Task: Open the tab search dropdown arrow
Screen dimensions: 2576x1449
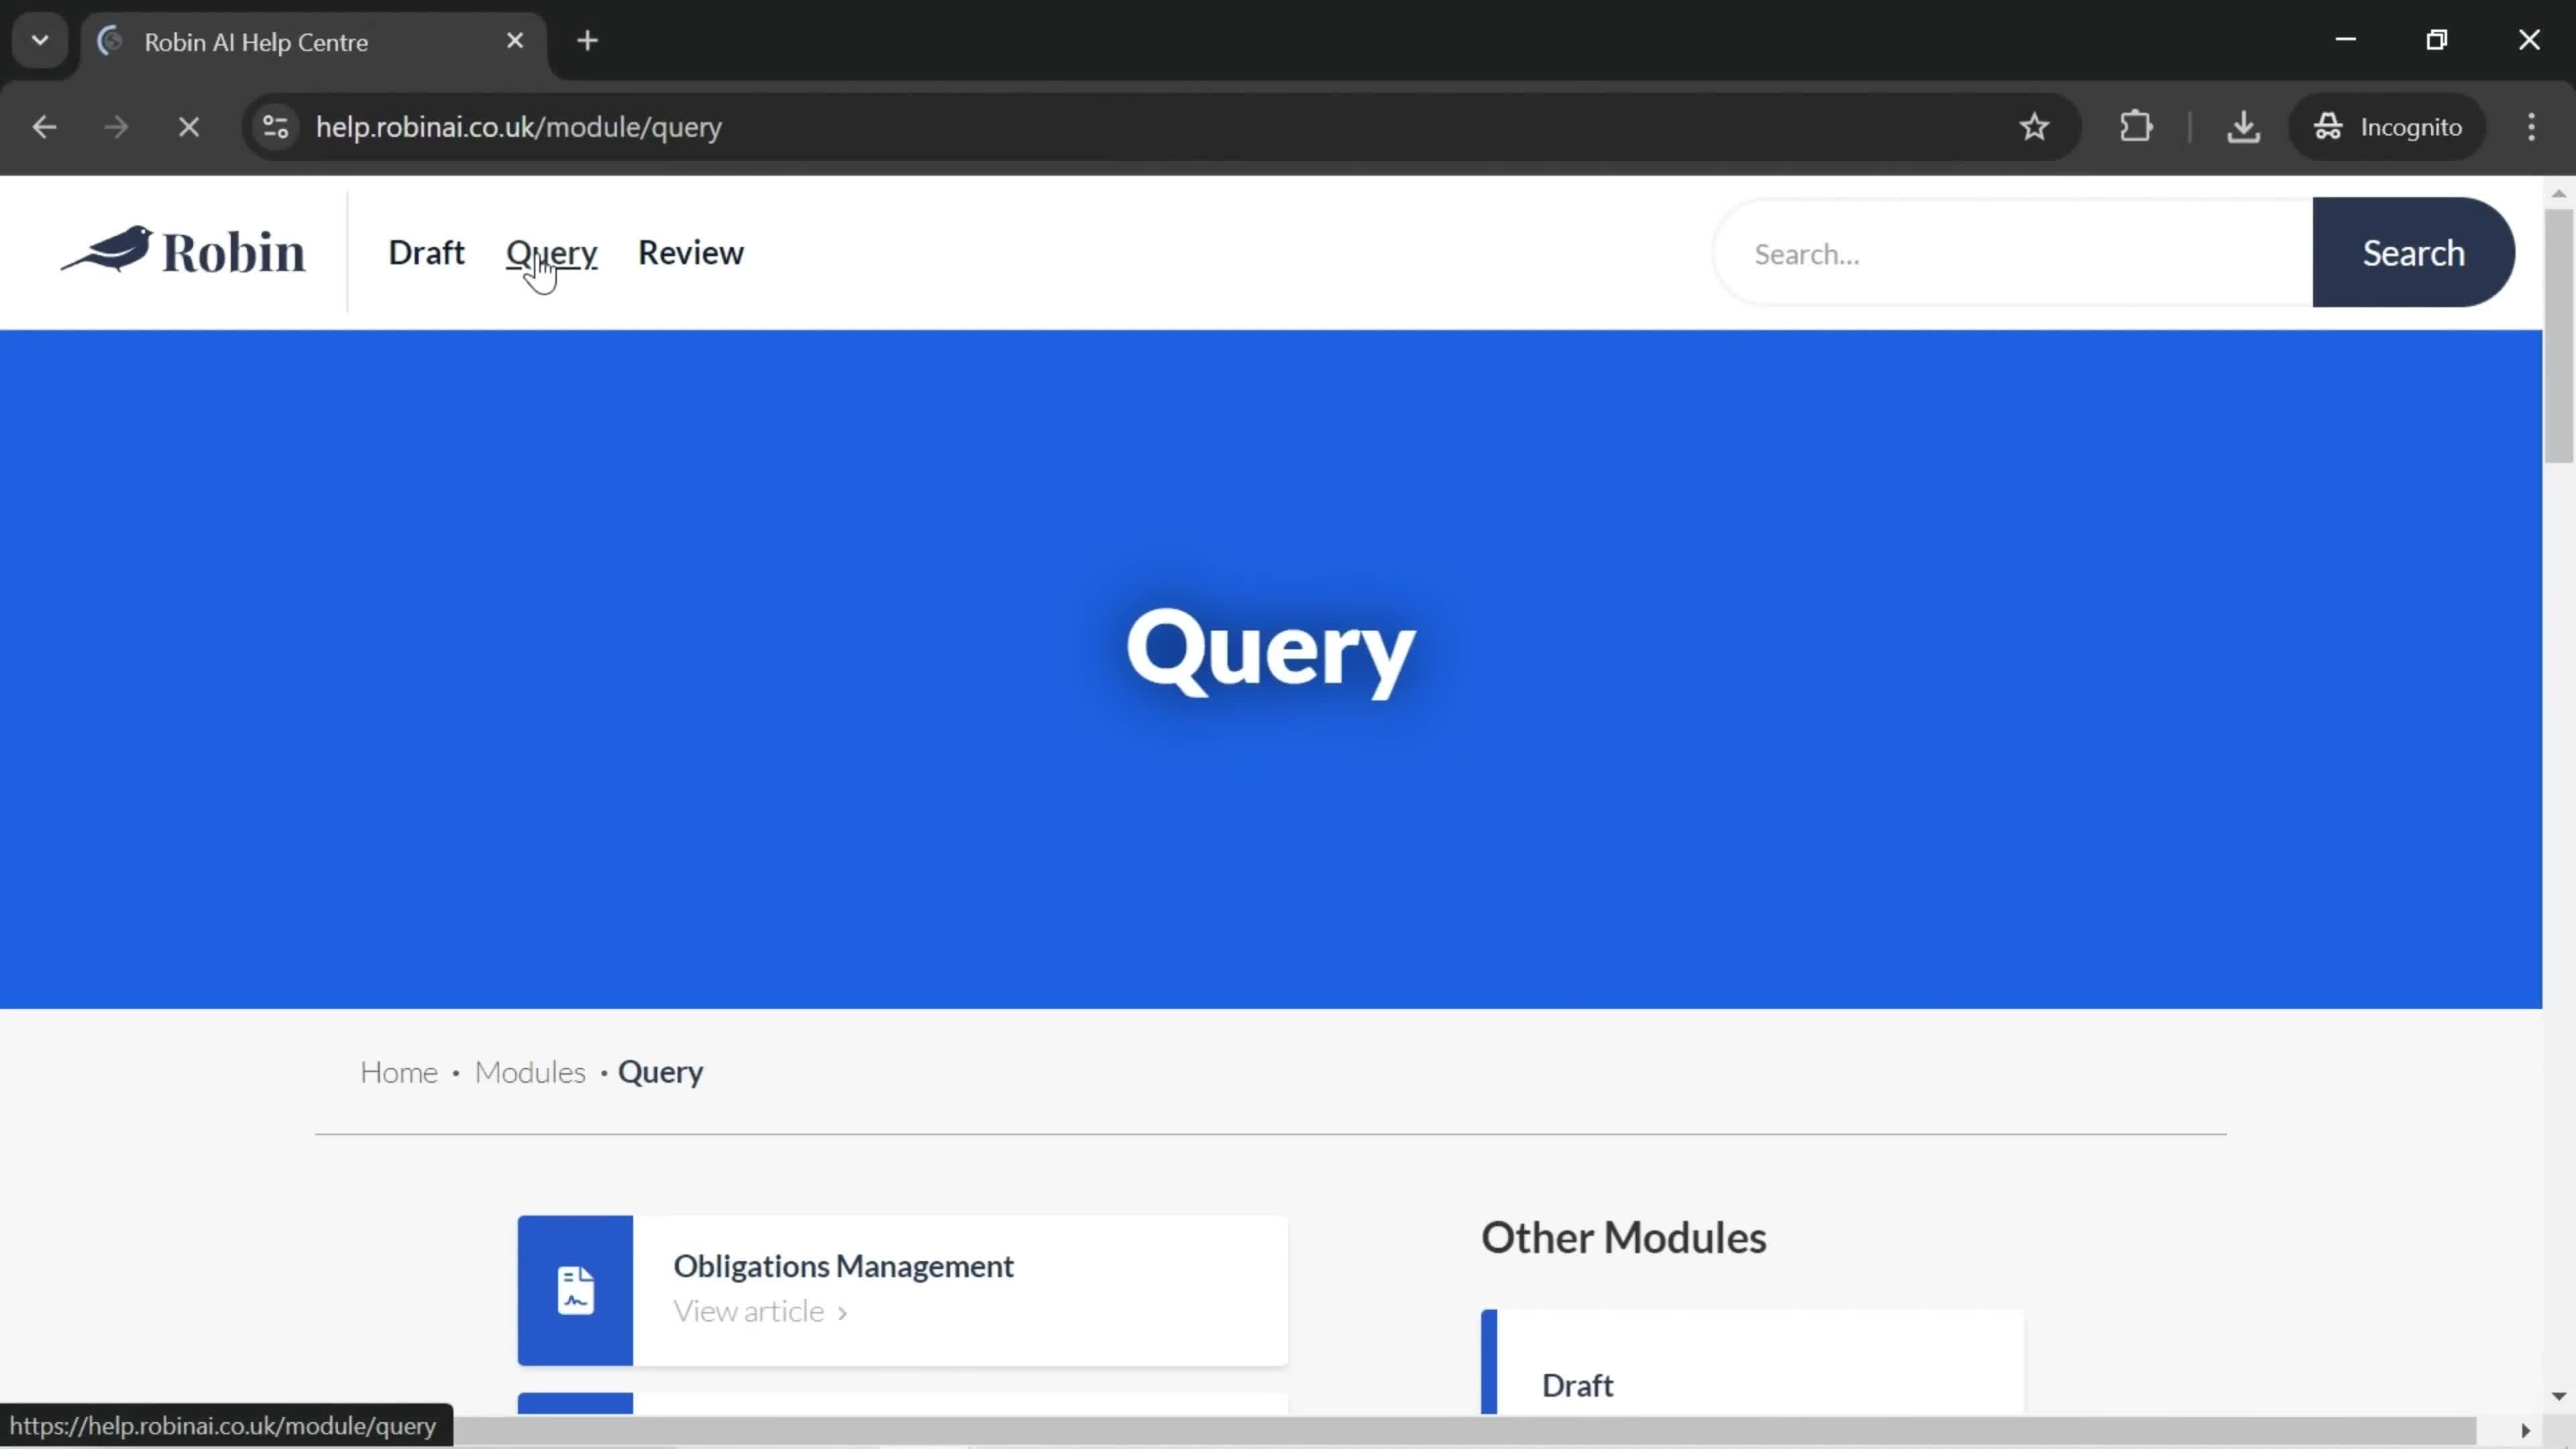Action: pos(40,41)
